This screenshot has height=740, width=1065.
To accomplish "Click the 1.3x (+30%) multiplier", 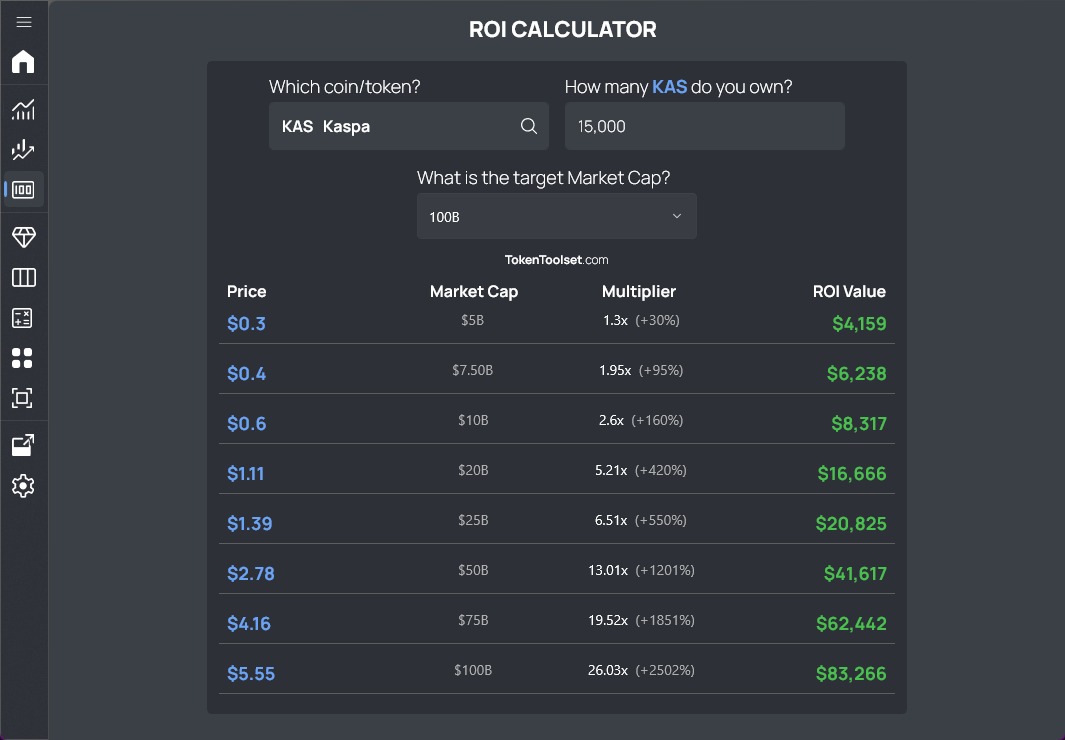I will (641, 320).
